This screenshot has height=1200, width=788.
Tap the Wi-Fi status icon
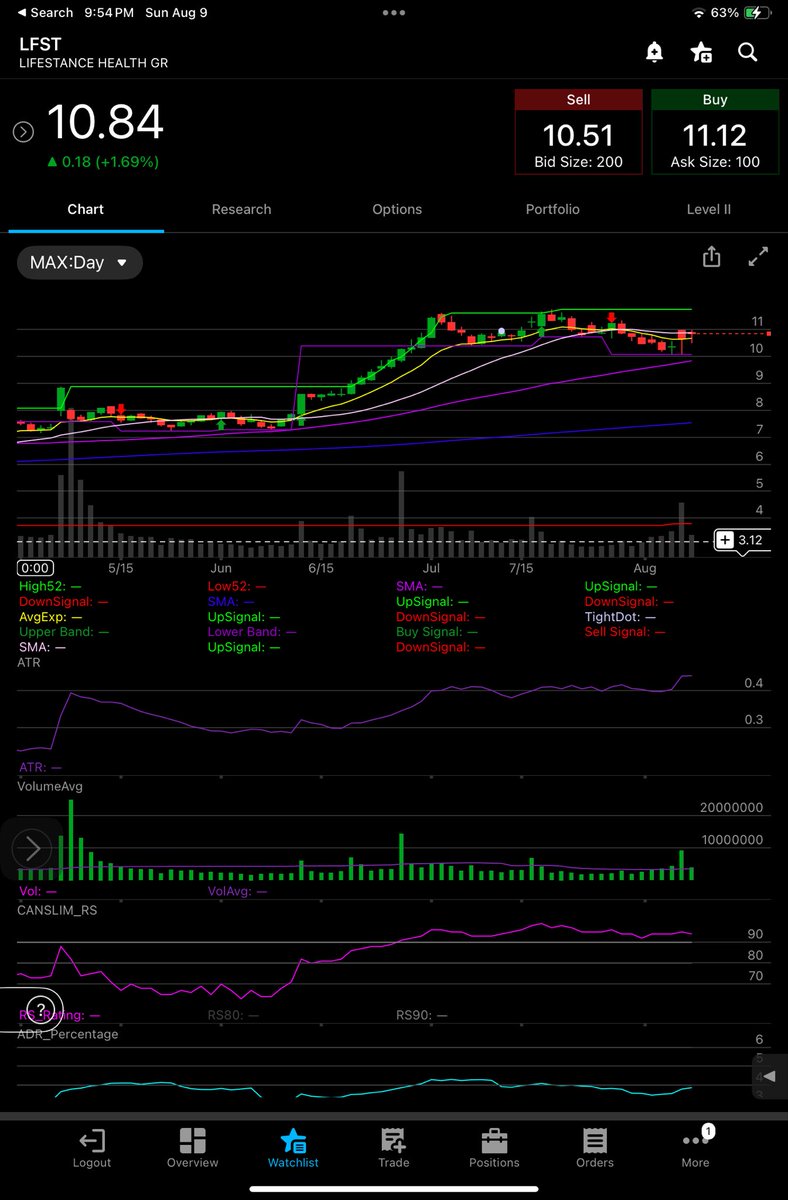[698, 12]
